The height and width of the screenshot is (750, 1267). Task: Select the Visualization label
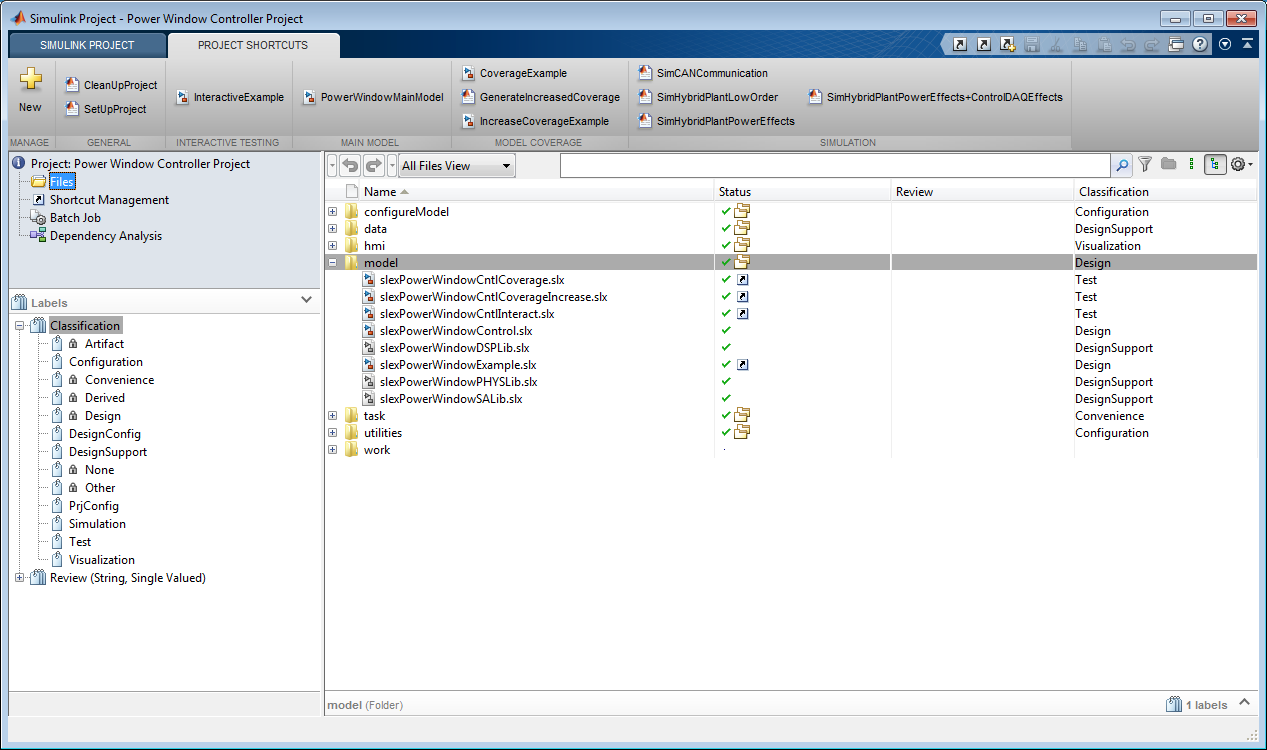[x=102, y=560]
